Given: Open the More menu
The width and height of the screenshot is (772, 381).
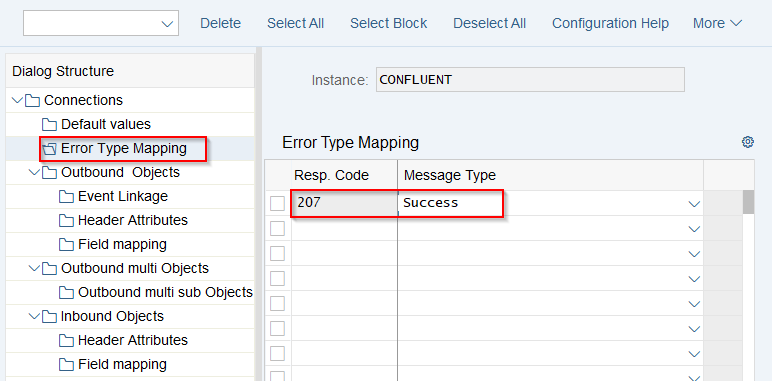Looking at the screenshot, I should point(717,23).
